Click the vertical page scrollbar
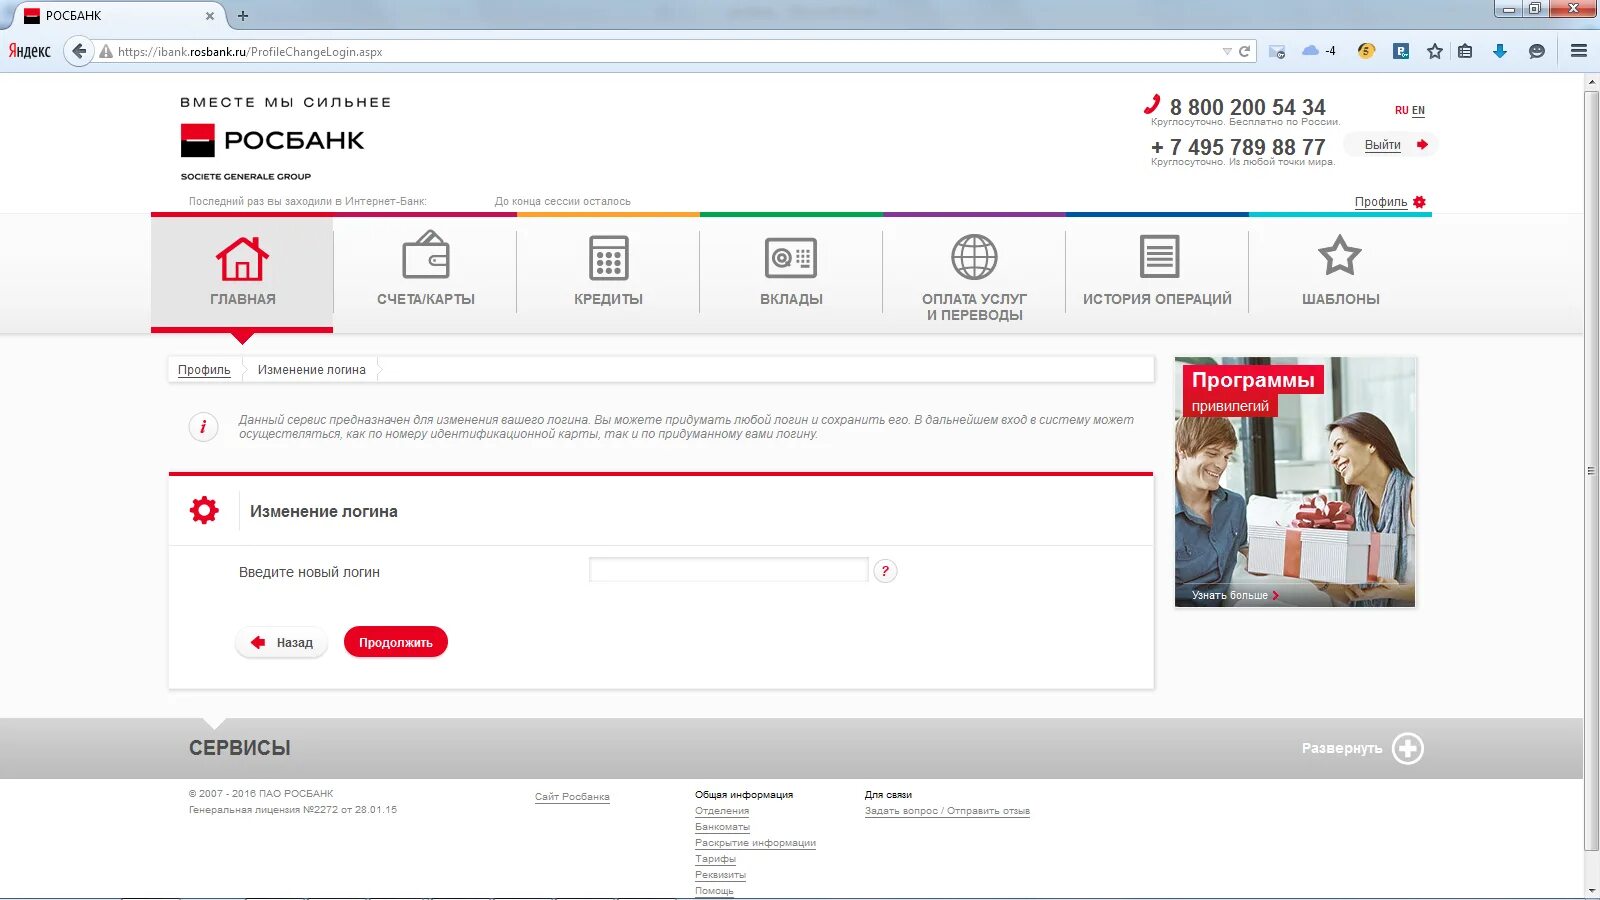This screenshot has height=900, width=1600. (1591, 470)
